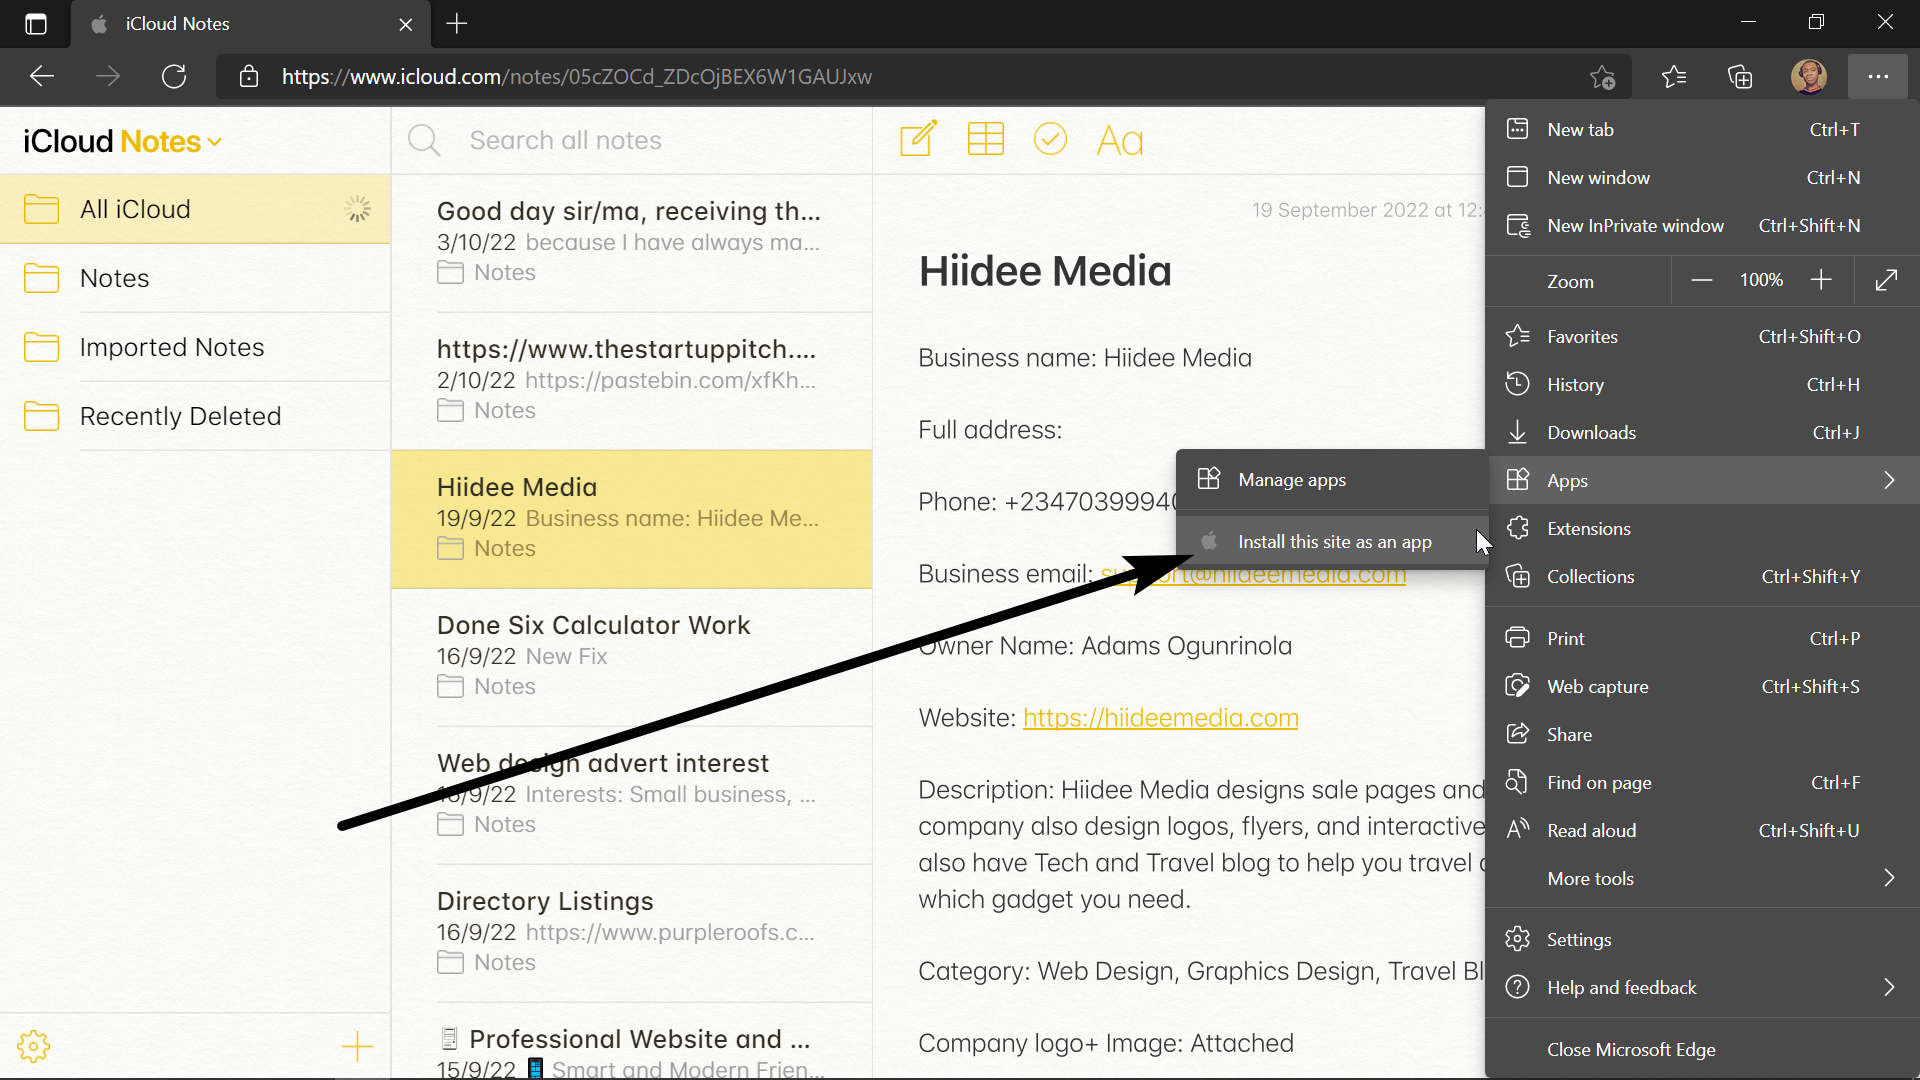Open the hiideemedia.com website link
1920x1080 pixels.
1160,718
